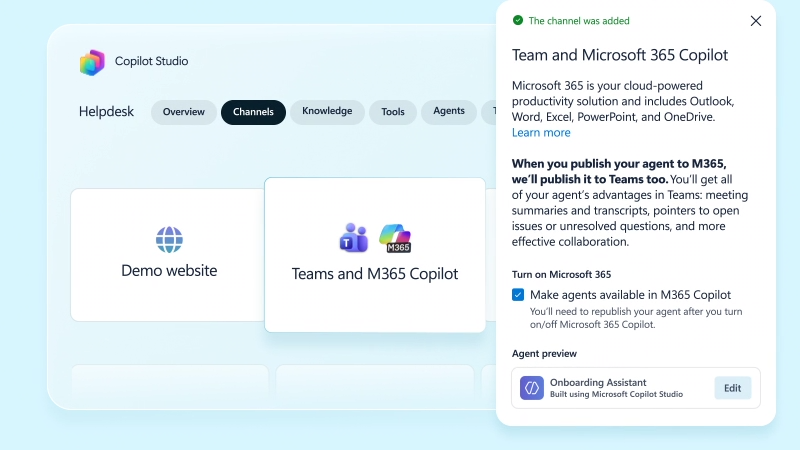Click the 'Agent preview' label
This screenshot has height=450, width=800.
(544, 354)
